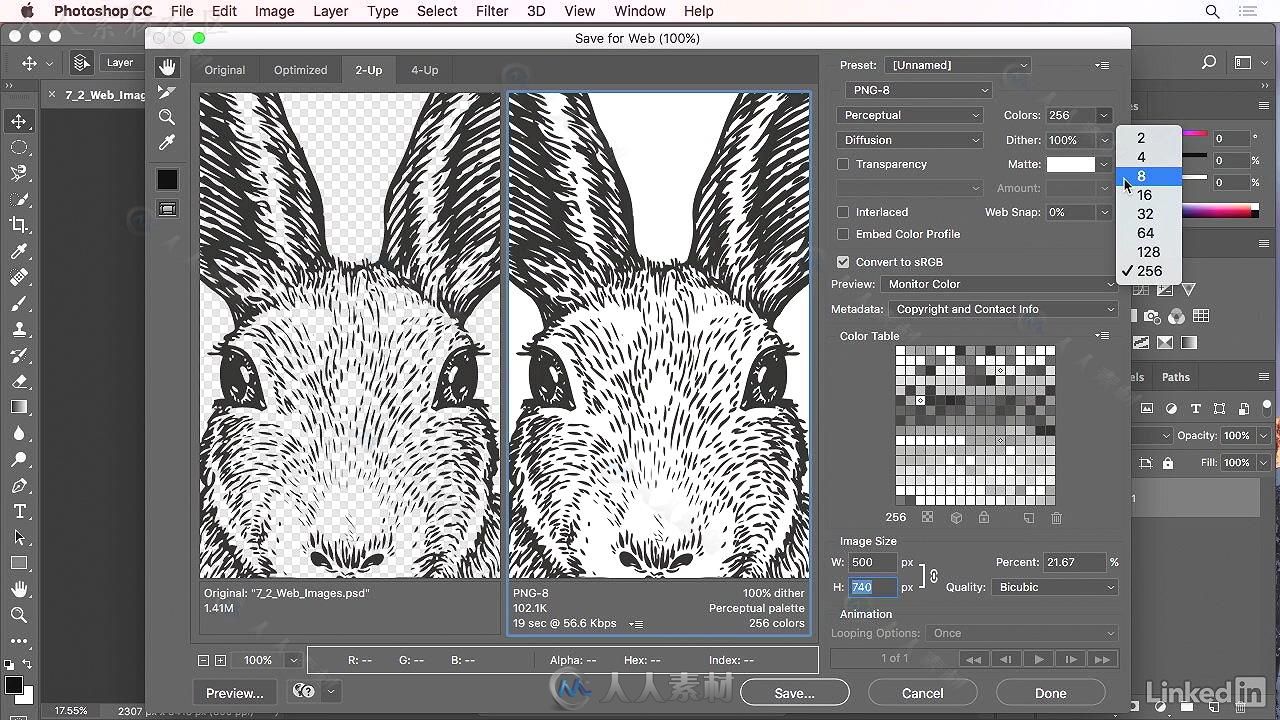The width and height of the screenshot is (1280, 720).
Task: Click the trash icon under Color Table
Action: point(1056,517)
